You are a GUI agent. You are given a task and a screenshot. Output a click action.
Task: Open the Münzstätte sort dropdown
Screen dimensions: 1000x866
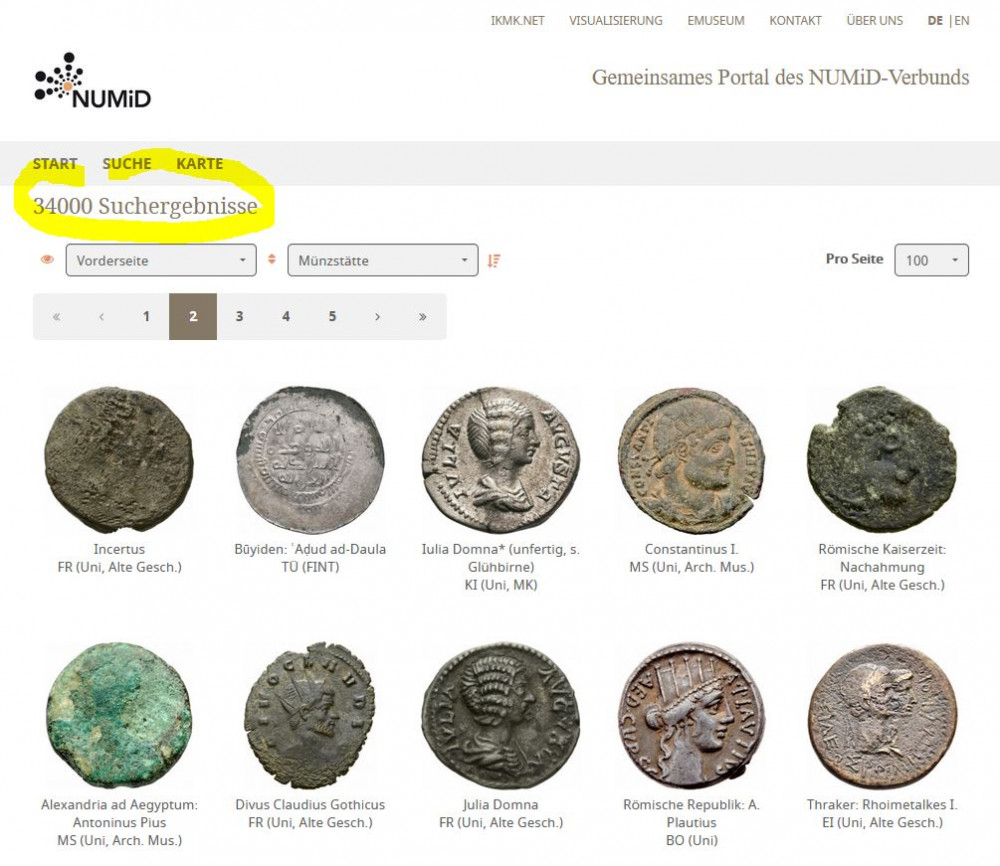pyautogui.click(x=382, y=261)
